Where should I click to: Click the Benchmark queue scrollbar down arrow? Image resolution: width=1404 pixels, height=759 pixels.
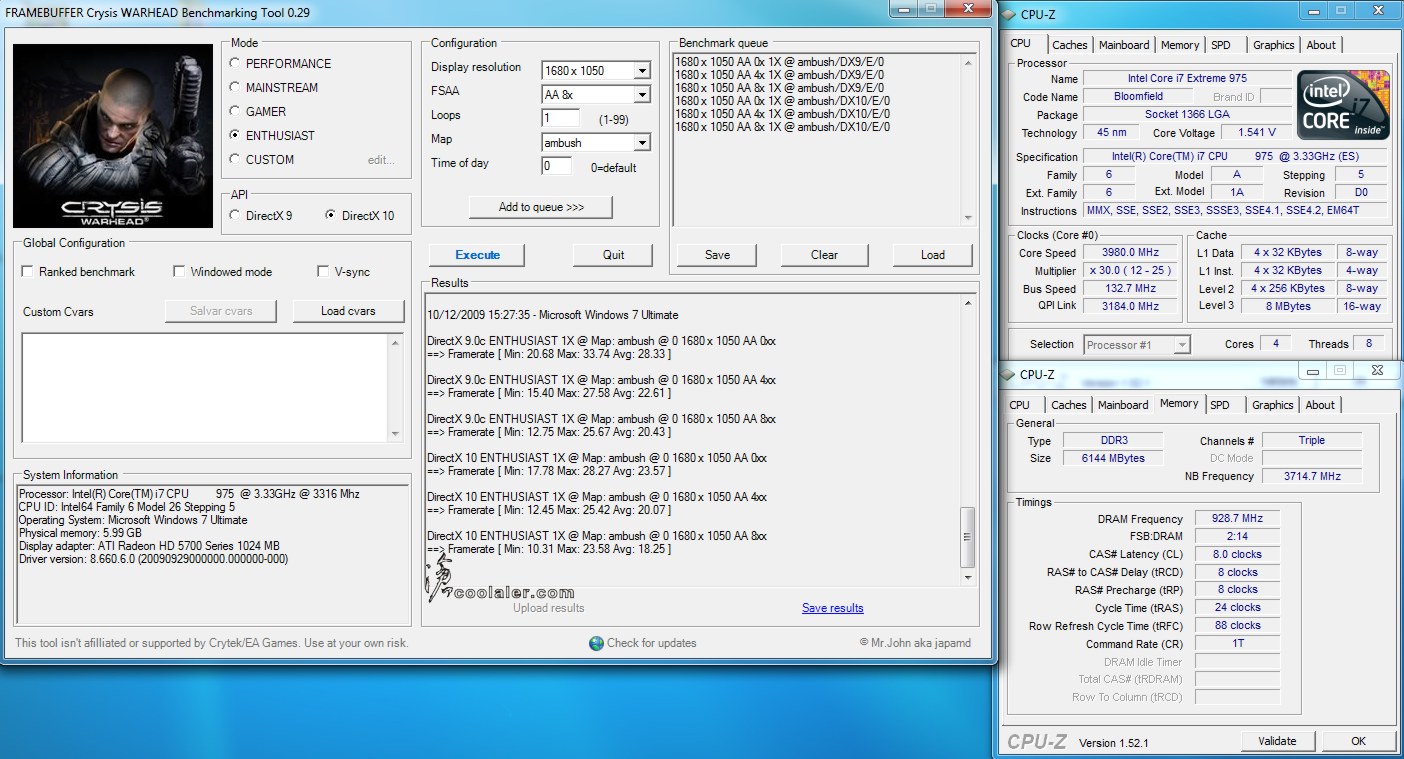pyautogui.click(x=967, y=217)
